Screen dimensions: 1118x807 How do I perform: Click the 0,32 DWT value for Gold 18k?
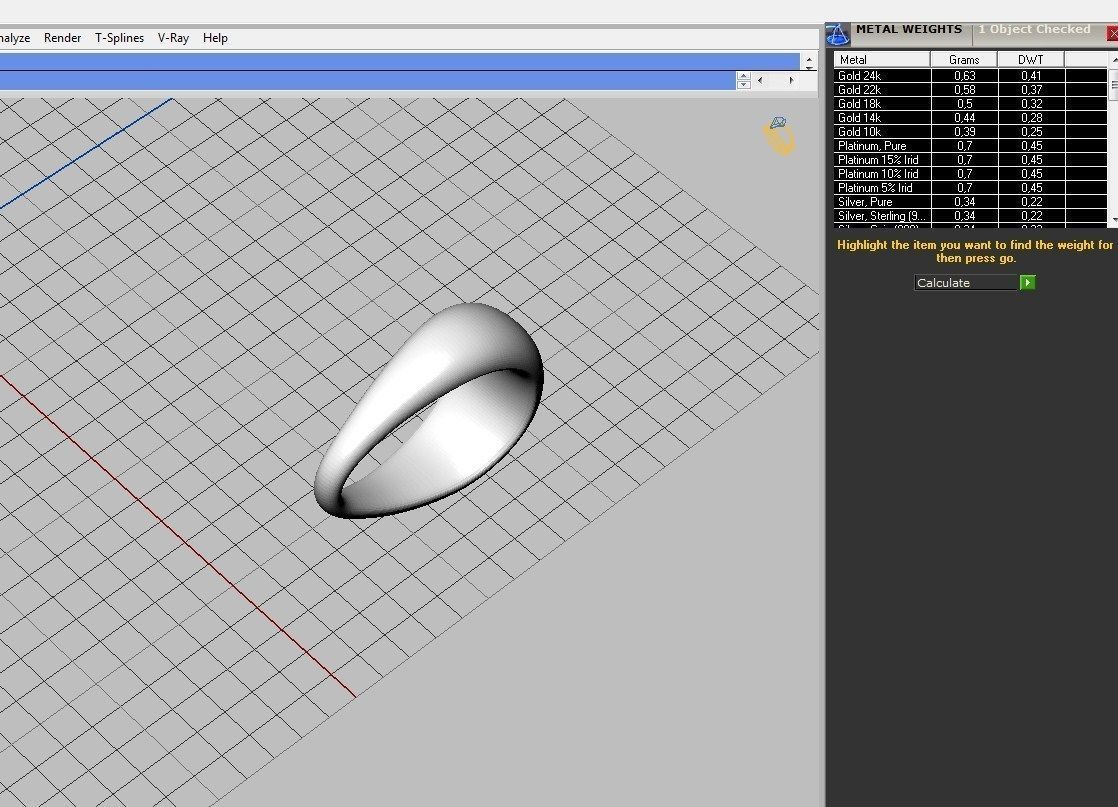[1031, 103]
